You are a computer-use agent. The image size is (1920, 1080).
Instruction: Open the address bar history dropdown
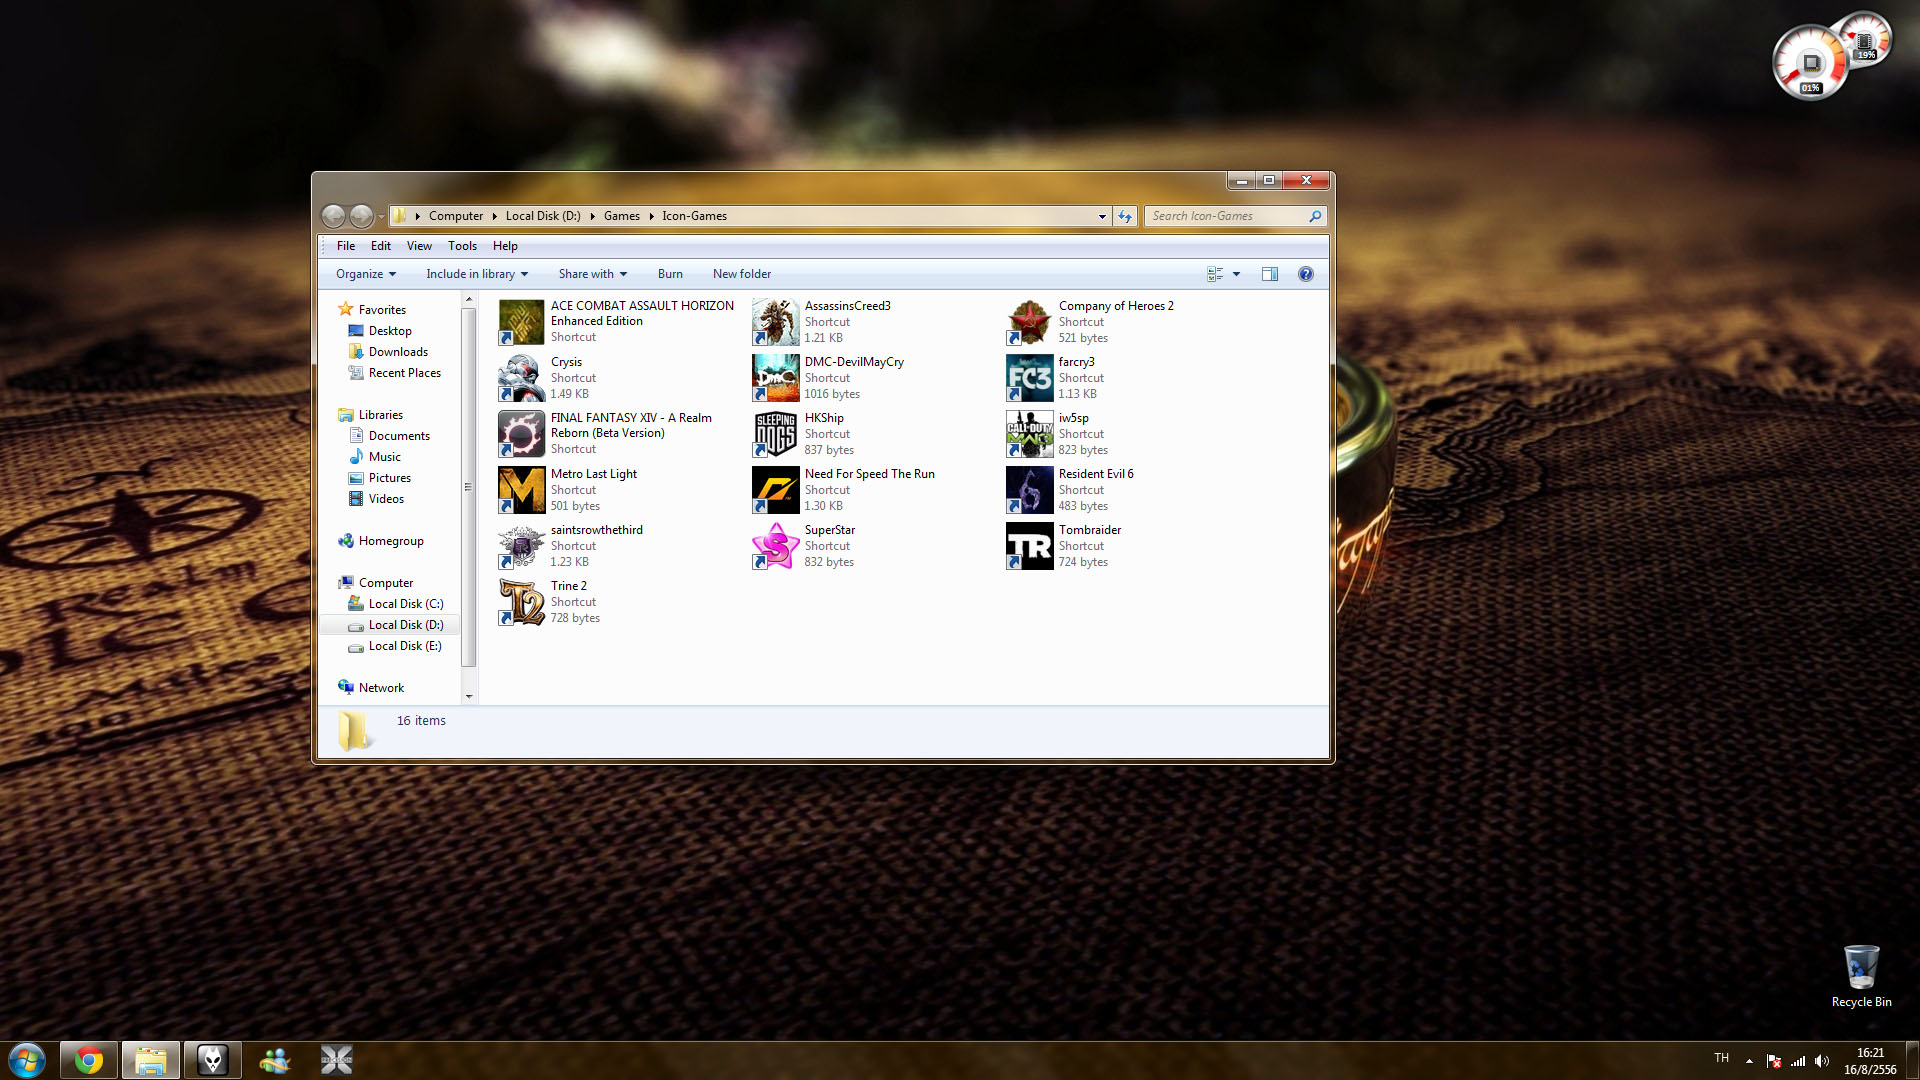click(1102, 216)
